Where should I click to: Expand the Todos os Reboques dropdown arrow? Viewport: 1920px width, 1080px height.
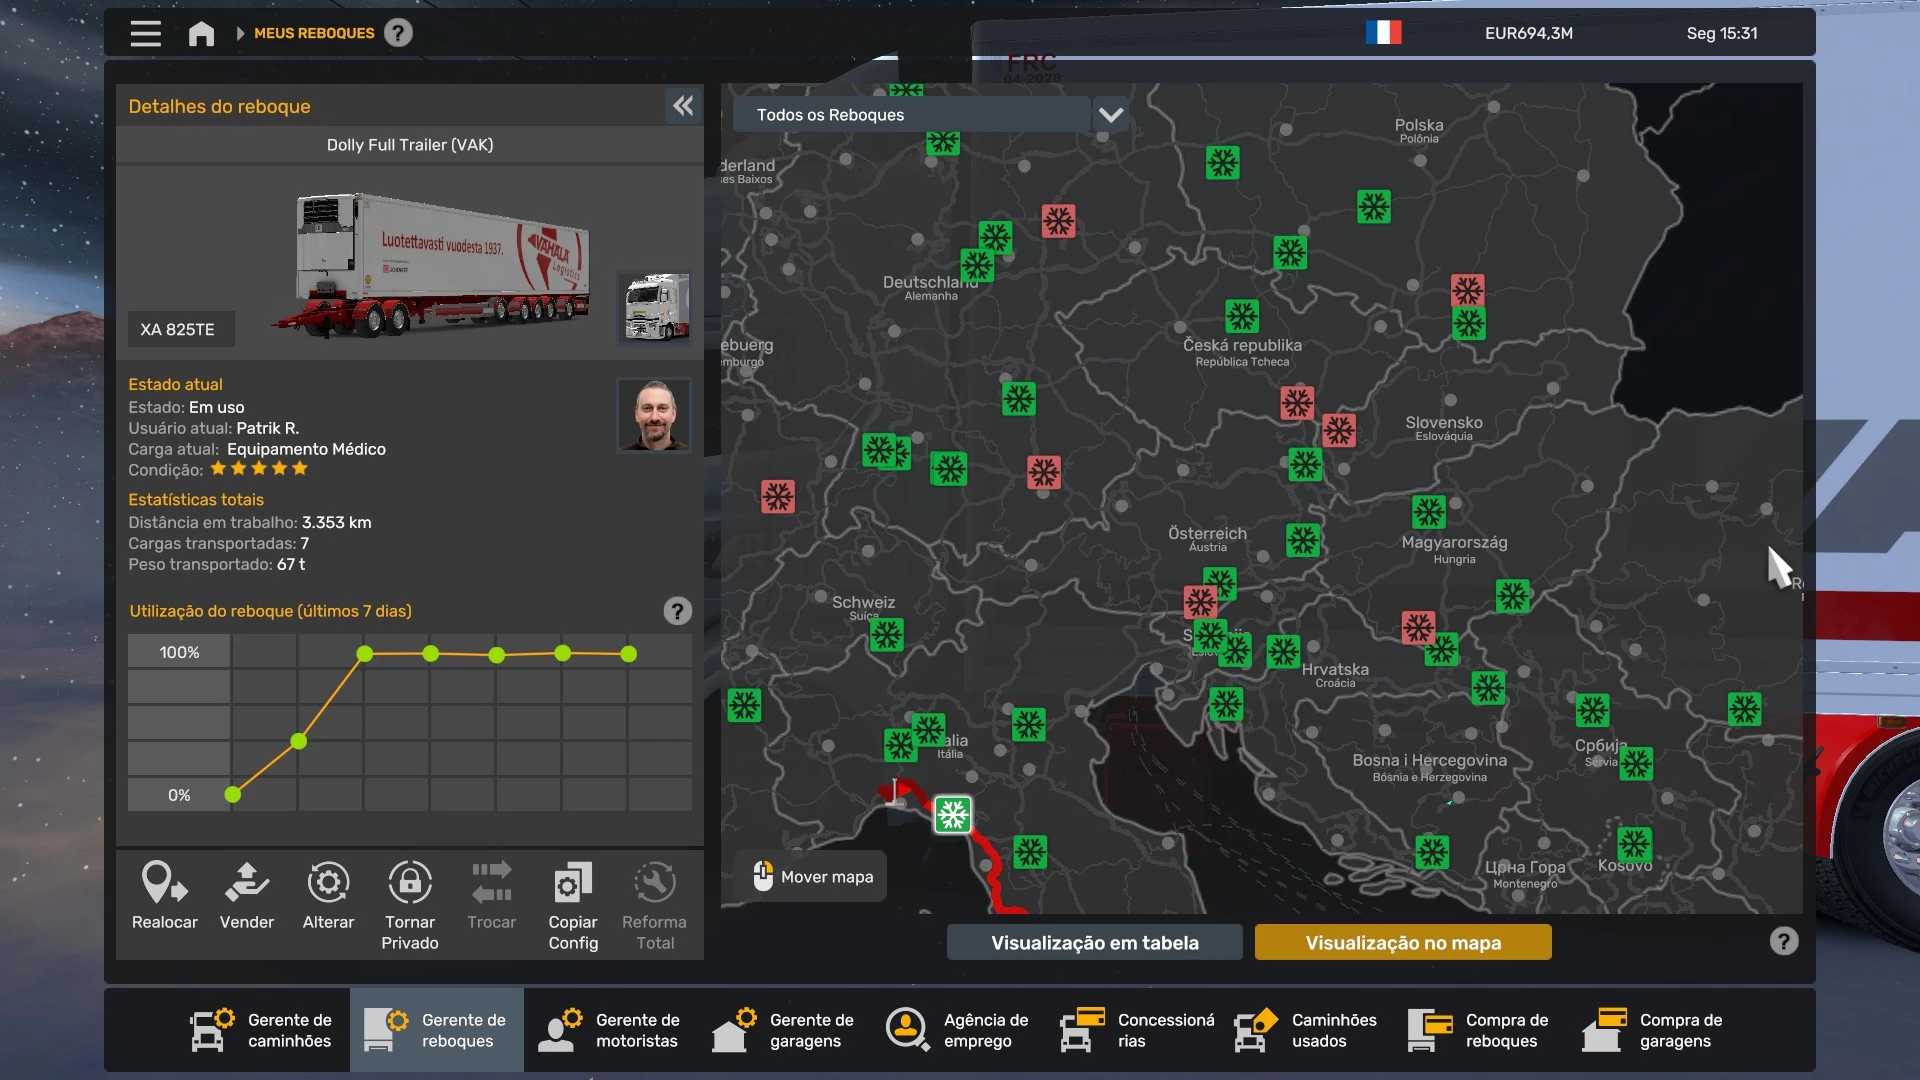pos(1110,115)
